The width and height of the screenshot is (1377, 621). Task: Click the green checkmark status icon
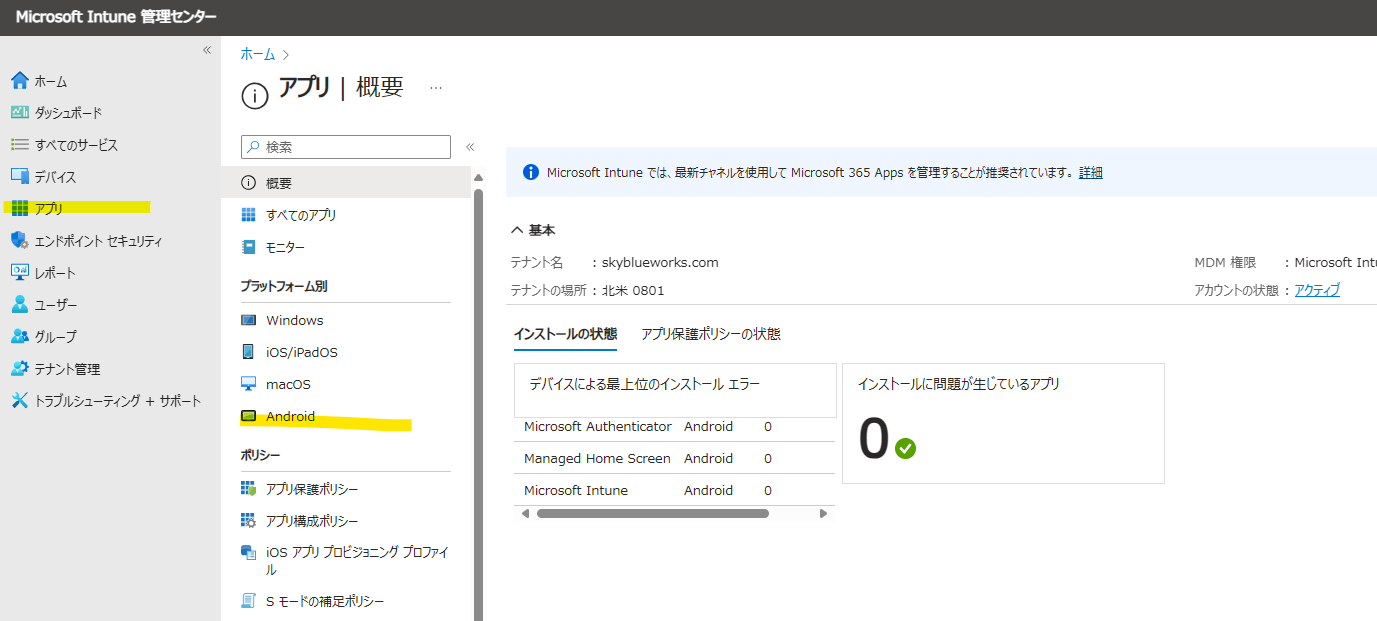point(905,448)
